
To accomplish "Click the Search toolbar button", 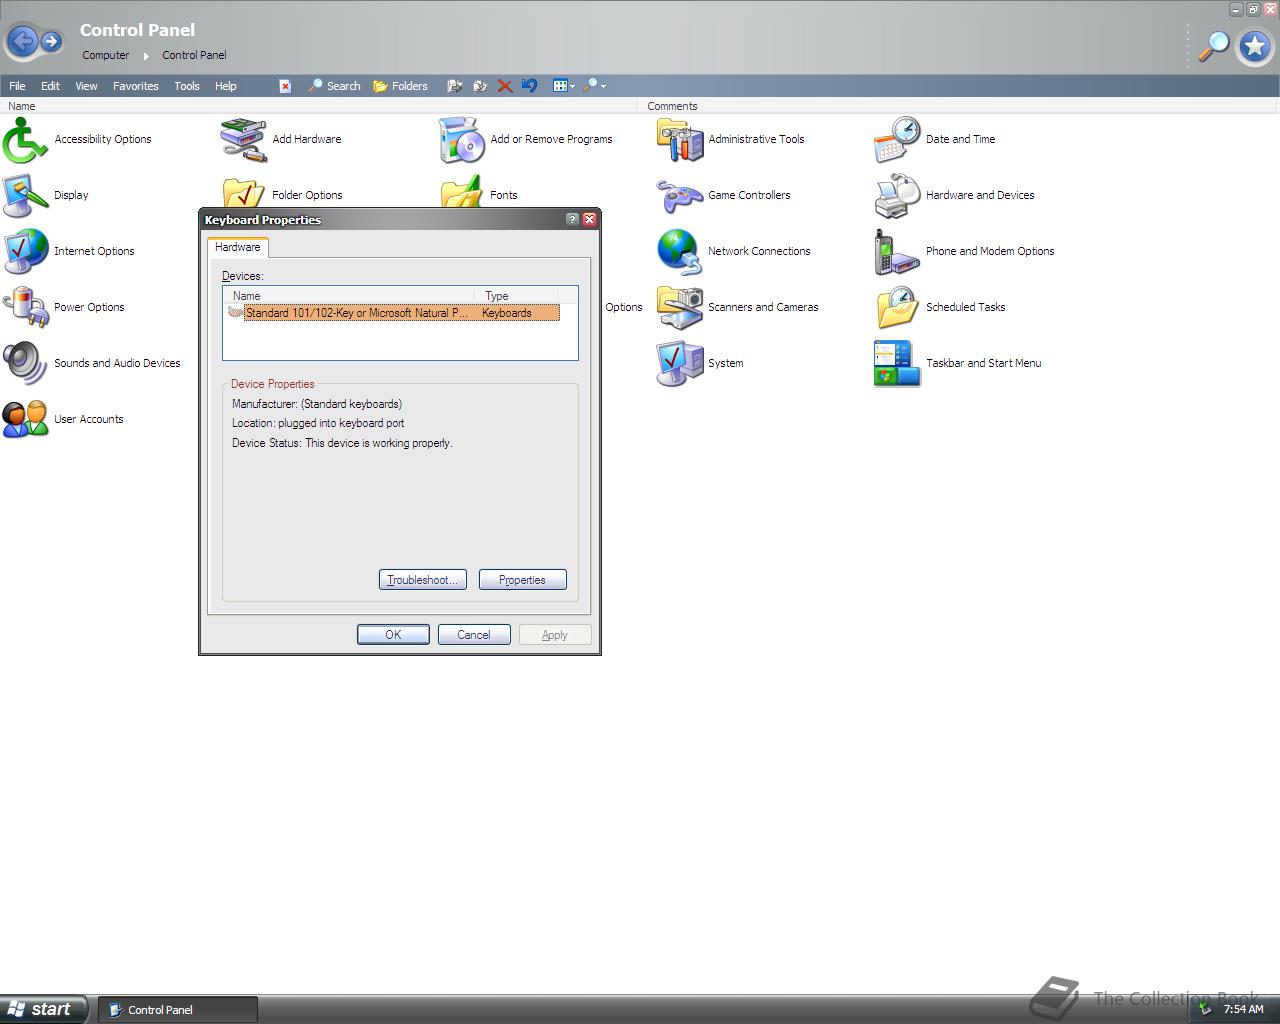I will point(334,86).
